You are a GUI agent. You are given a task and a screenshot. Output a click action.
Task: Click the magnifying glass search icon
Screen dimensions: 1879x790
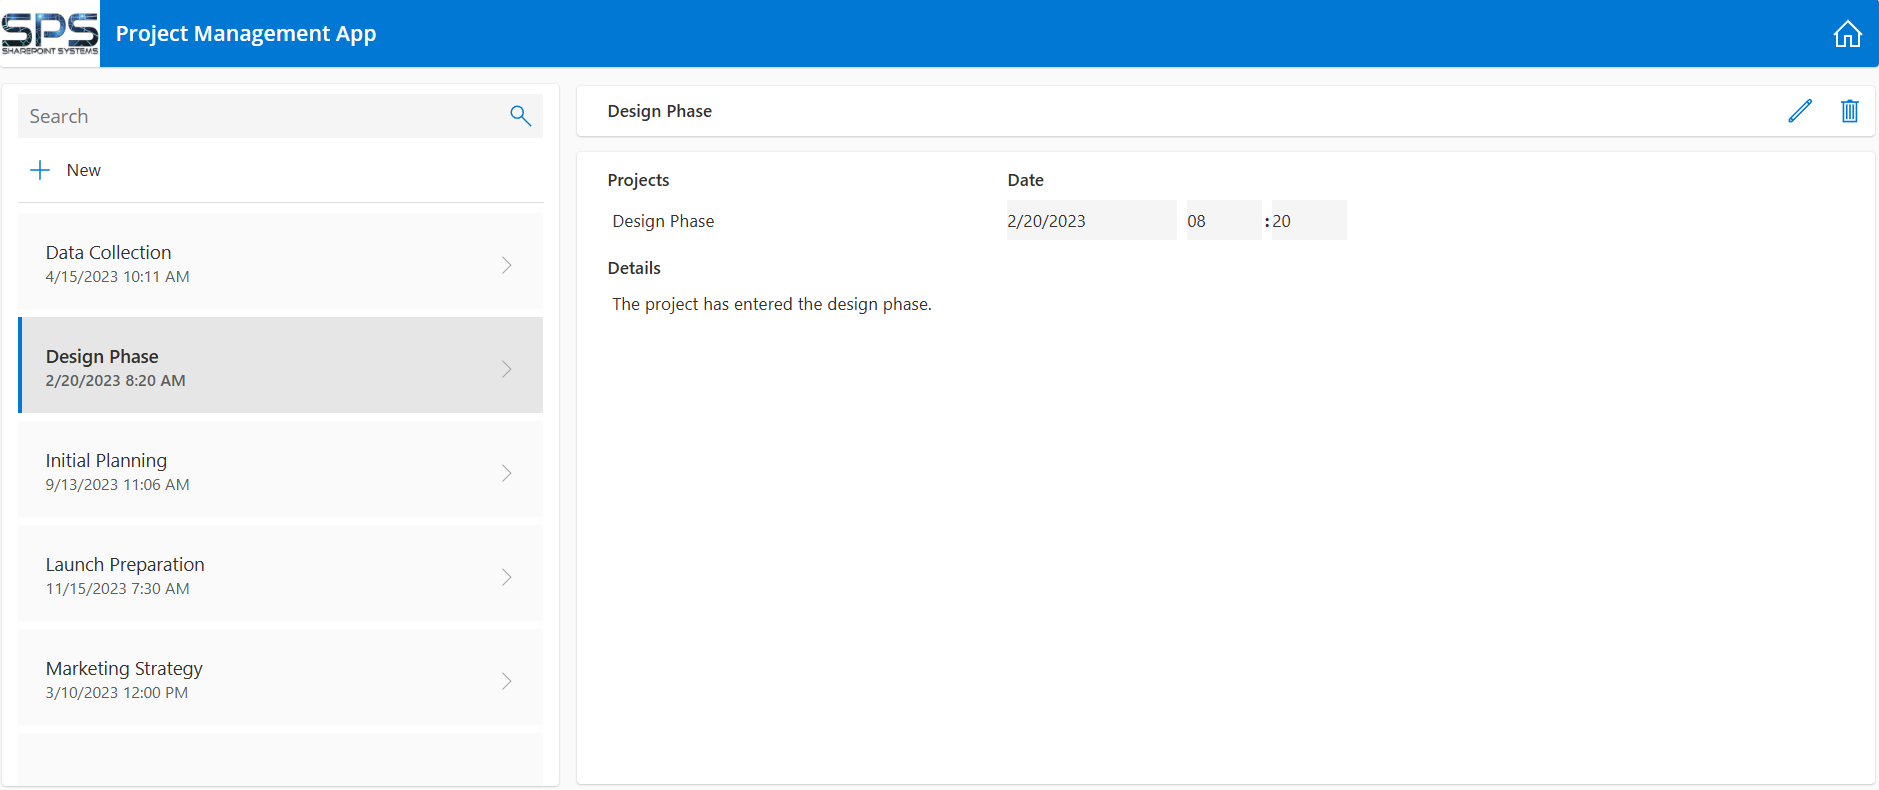click(x=520, y=116)
